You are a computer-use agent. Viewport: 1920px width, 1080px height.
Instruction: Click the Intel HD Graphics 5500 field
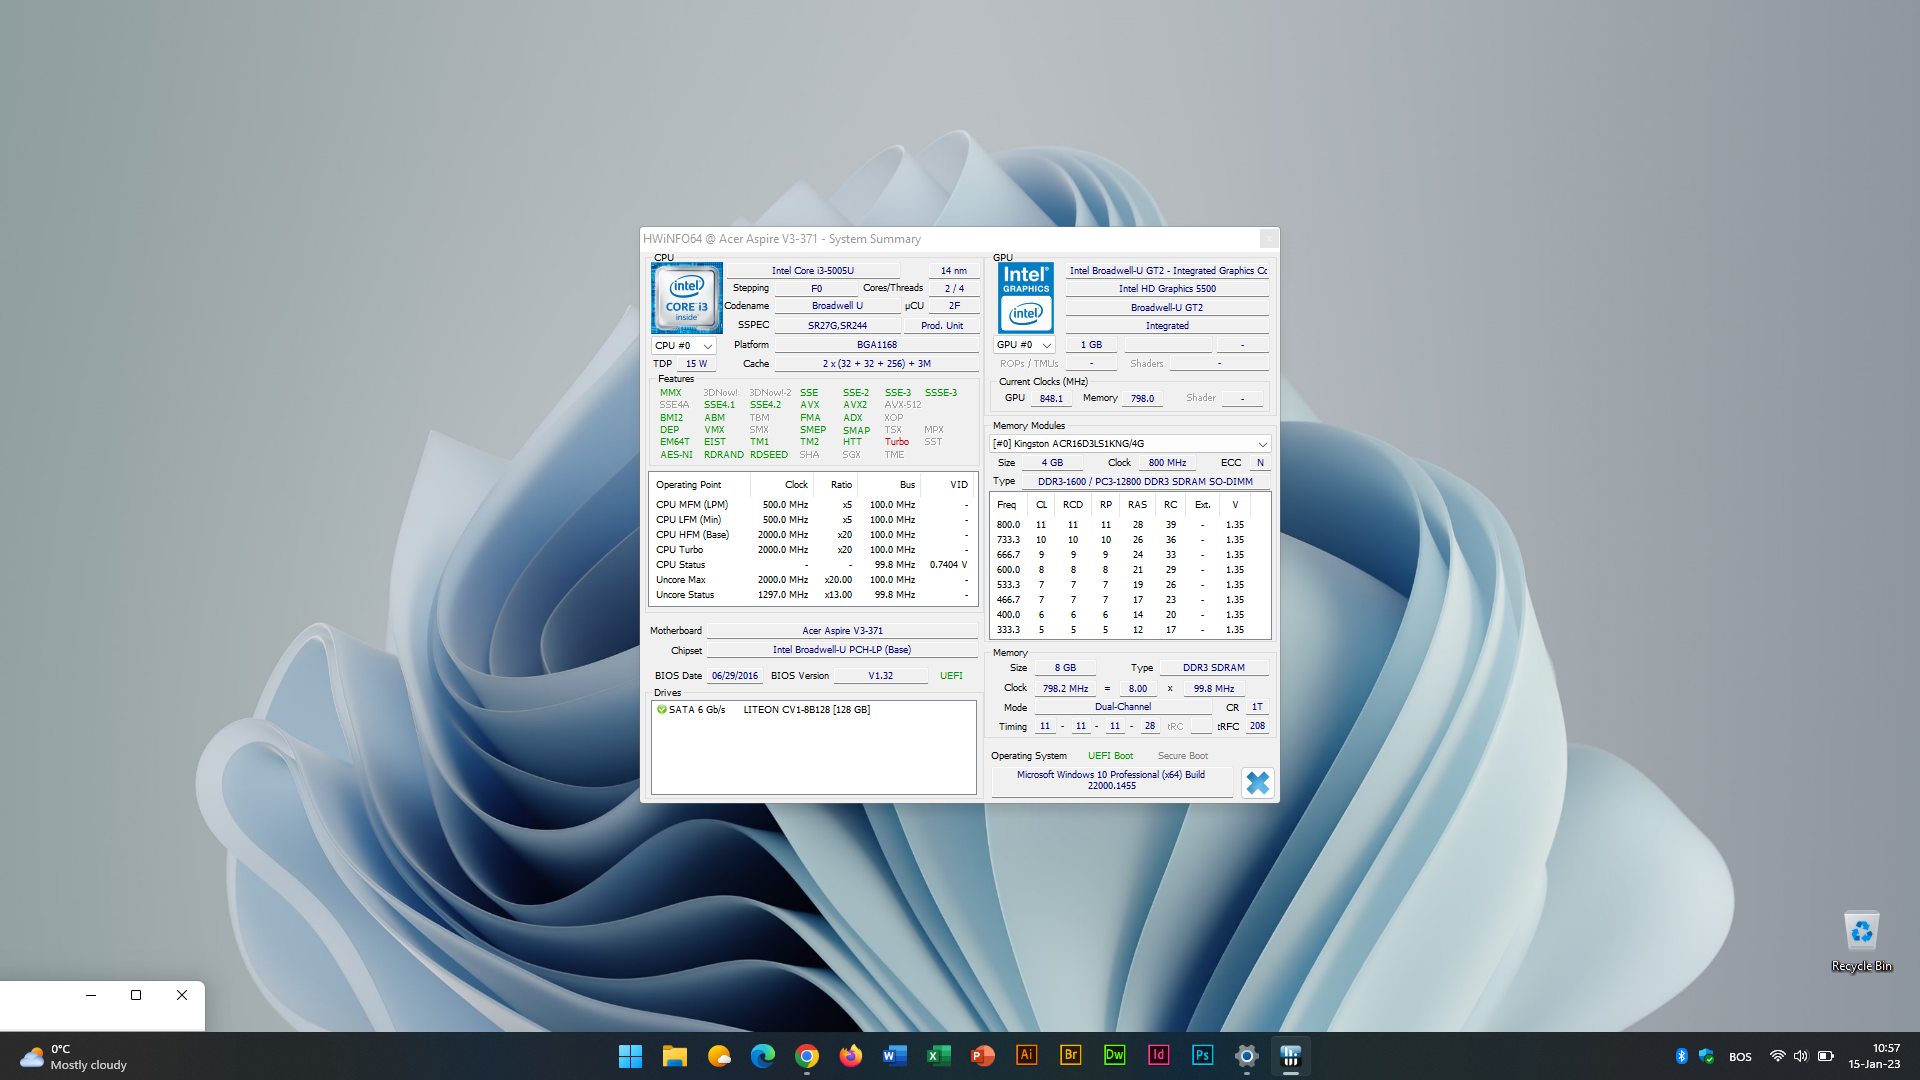[x=1167, y=289]
